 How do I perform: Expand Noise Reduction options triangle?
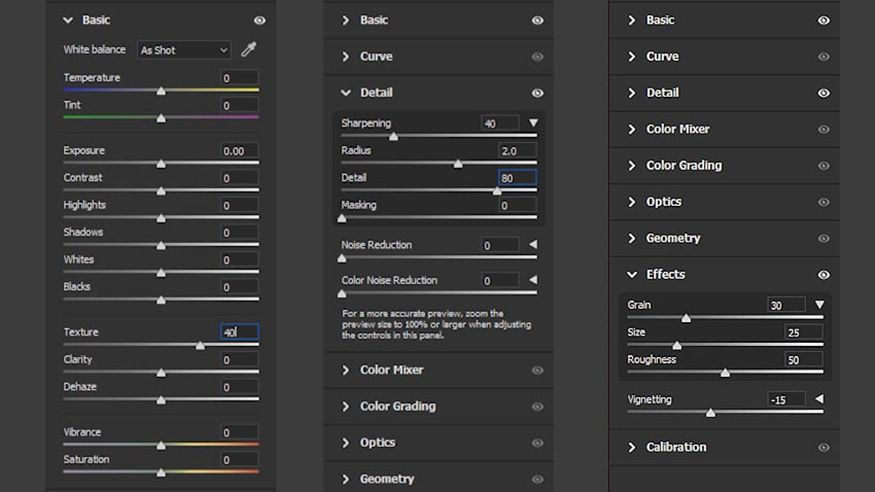point(533,244)
